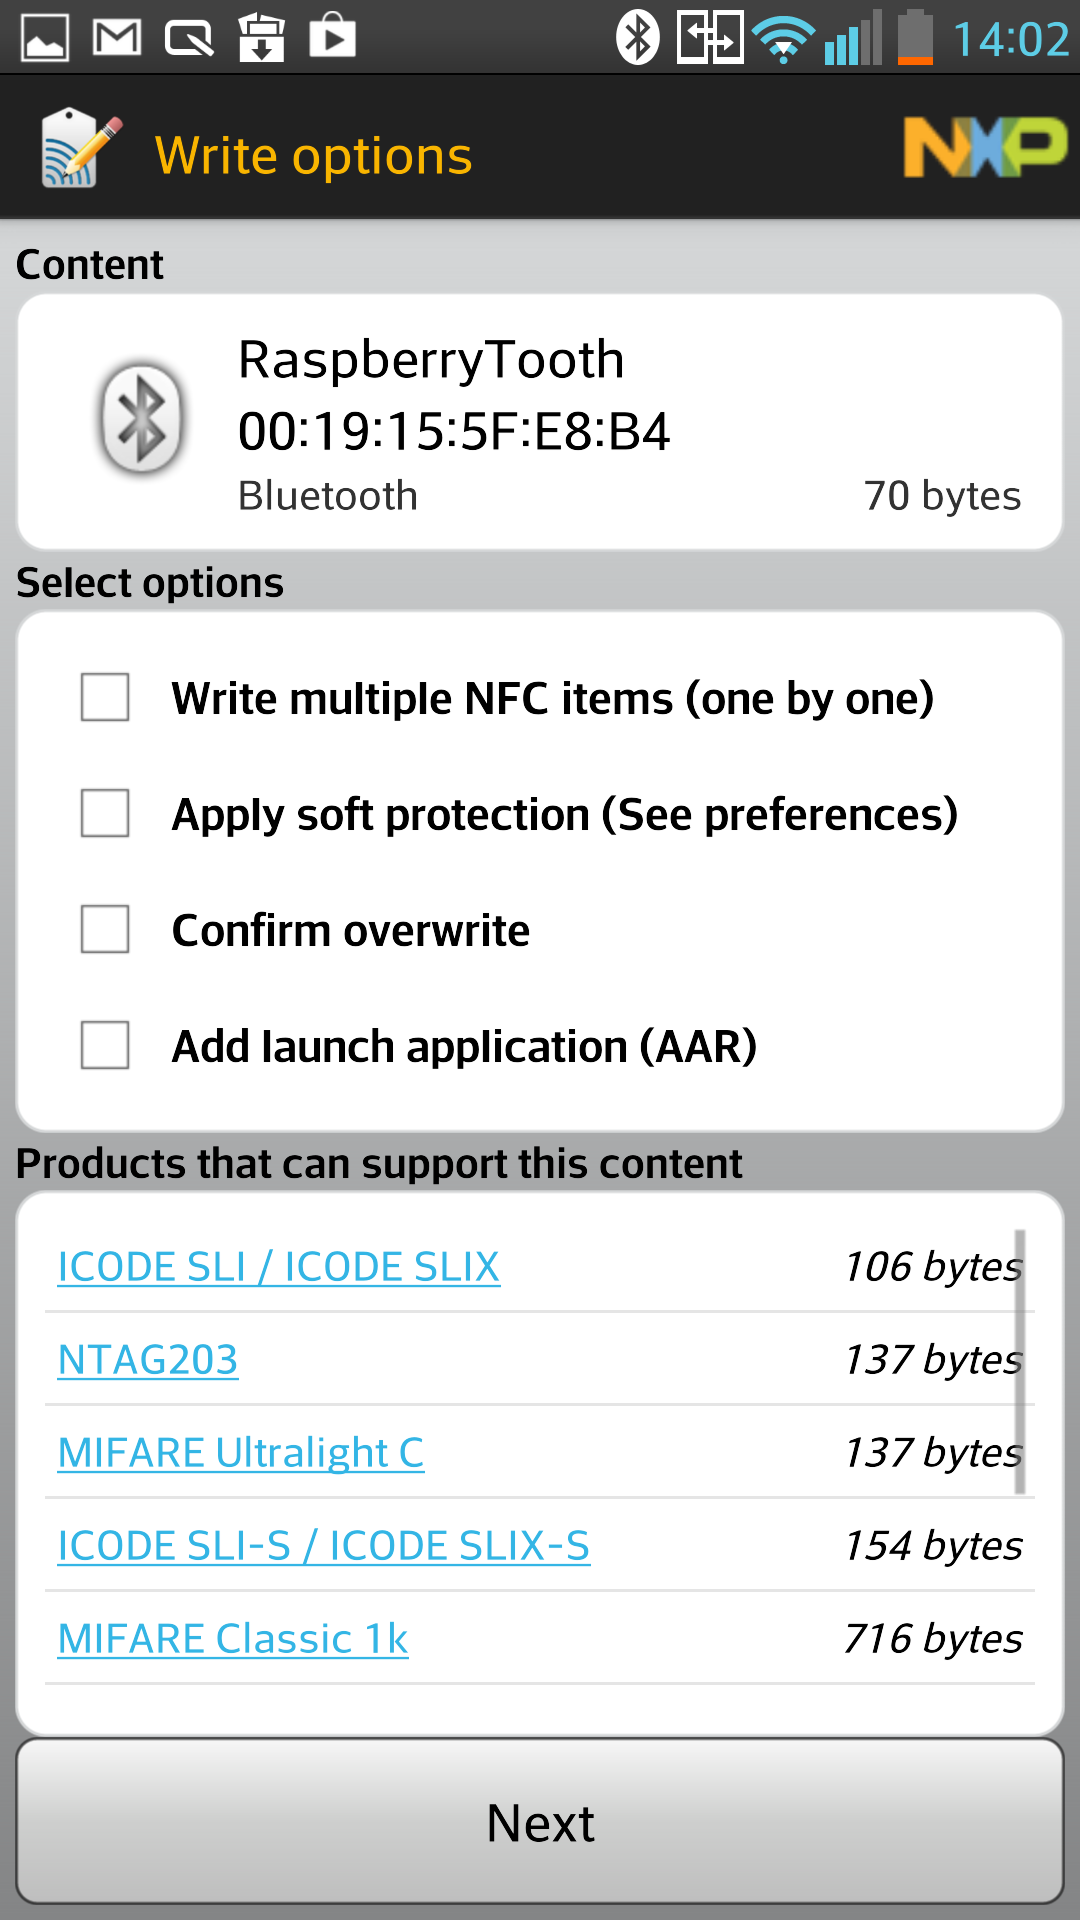Toggle the Confirm overwrite checkbox
Screen dimensions: 1080x1920
point(105,929)
